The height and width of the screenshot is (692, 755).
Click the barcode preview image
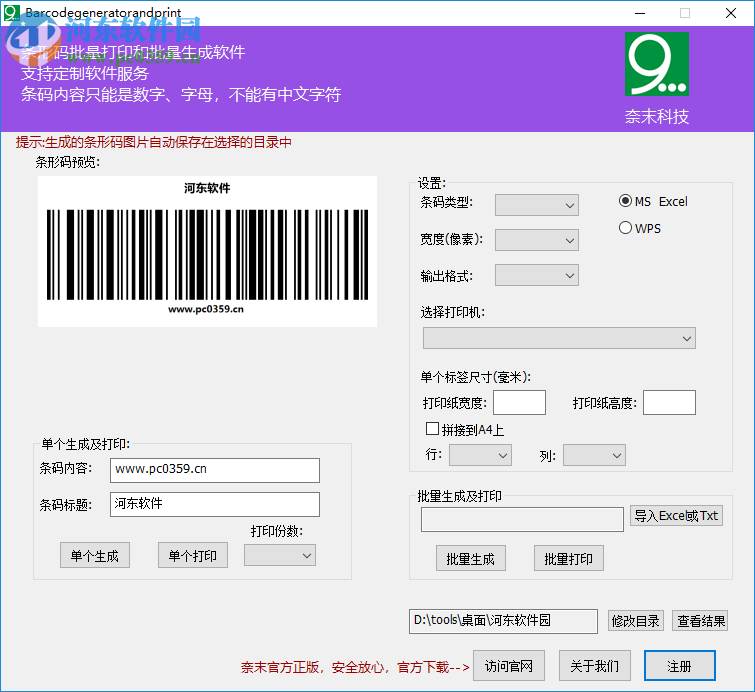(x=208, y=251)
